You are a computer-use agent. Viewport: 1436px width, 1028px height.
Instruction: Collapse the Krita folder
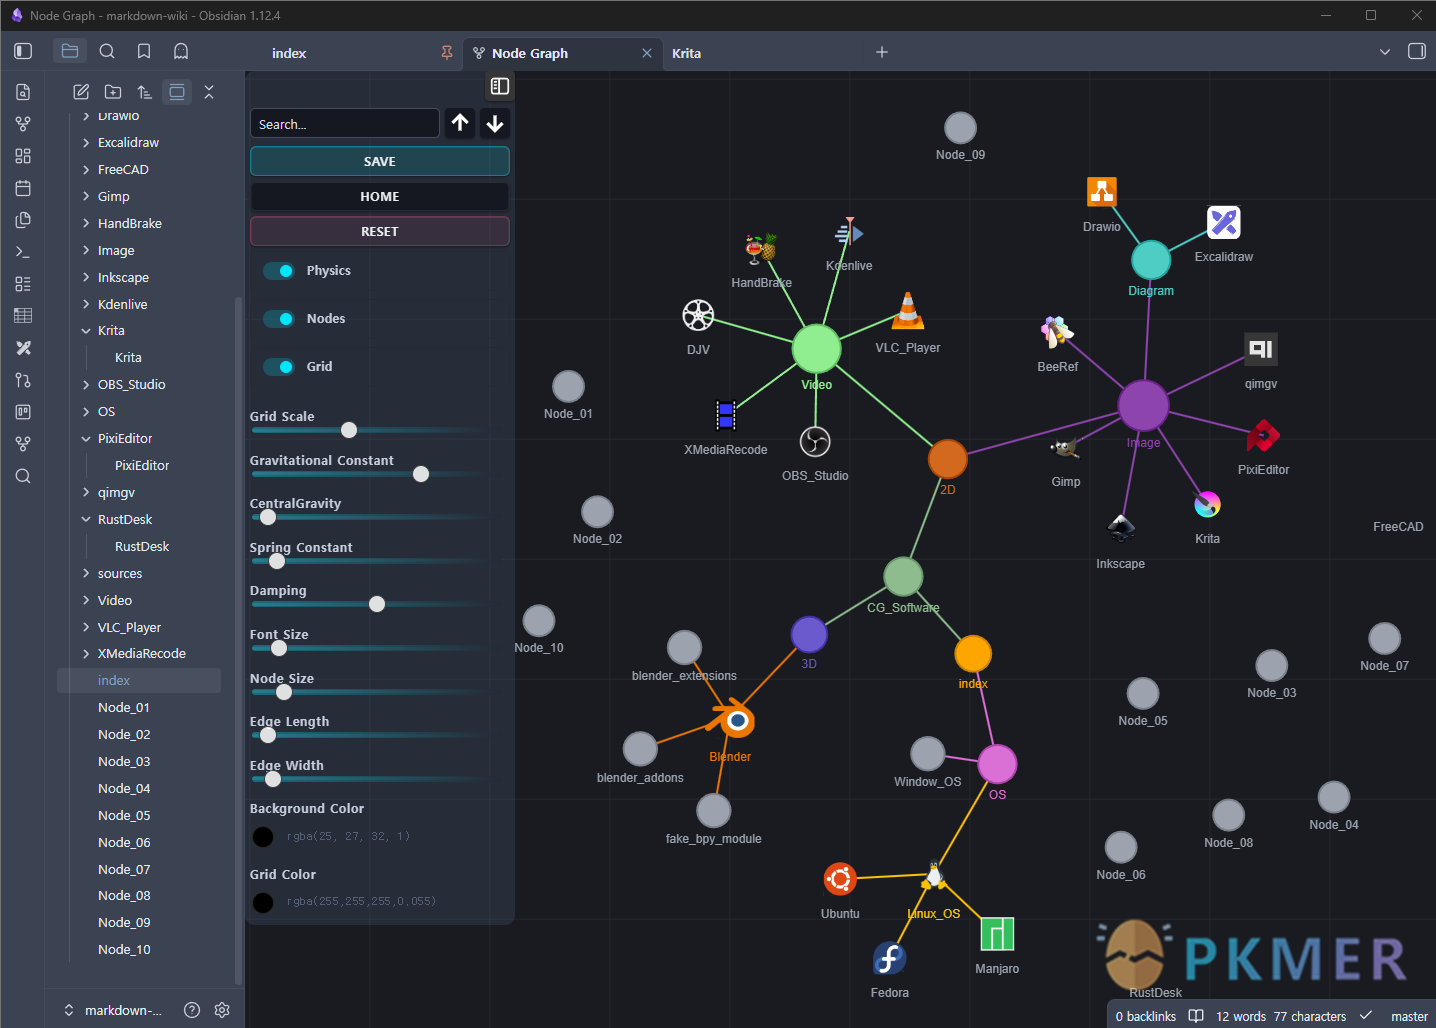86,331
